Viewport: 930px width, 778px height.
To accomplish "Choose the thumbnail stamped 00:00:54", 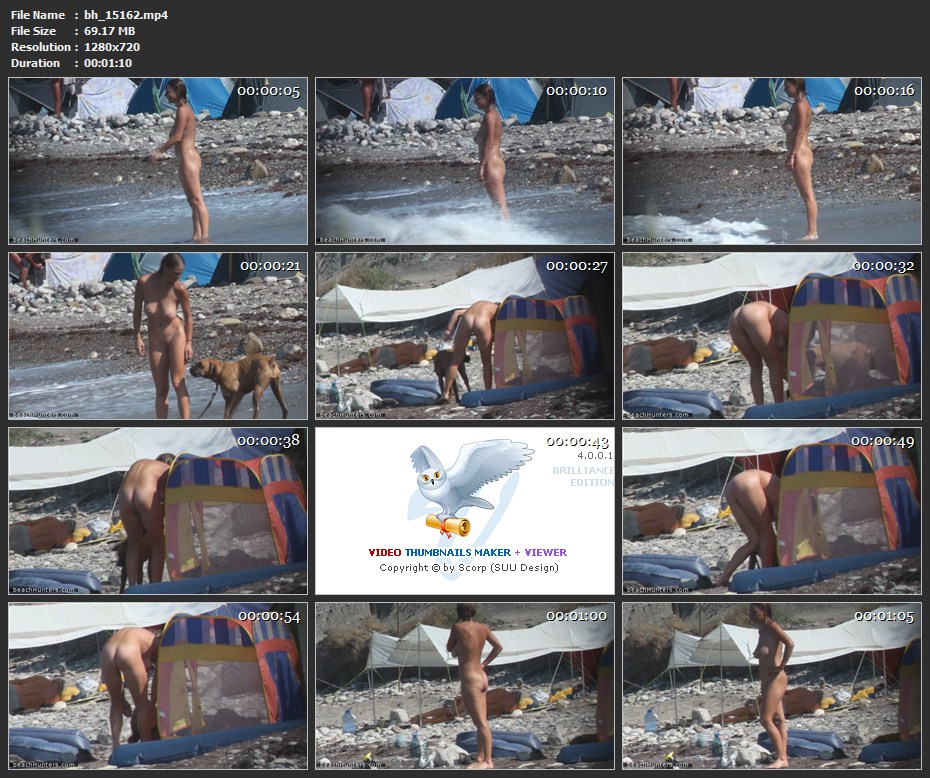I will [x=158, y=686].
